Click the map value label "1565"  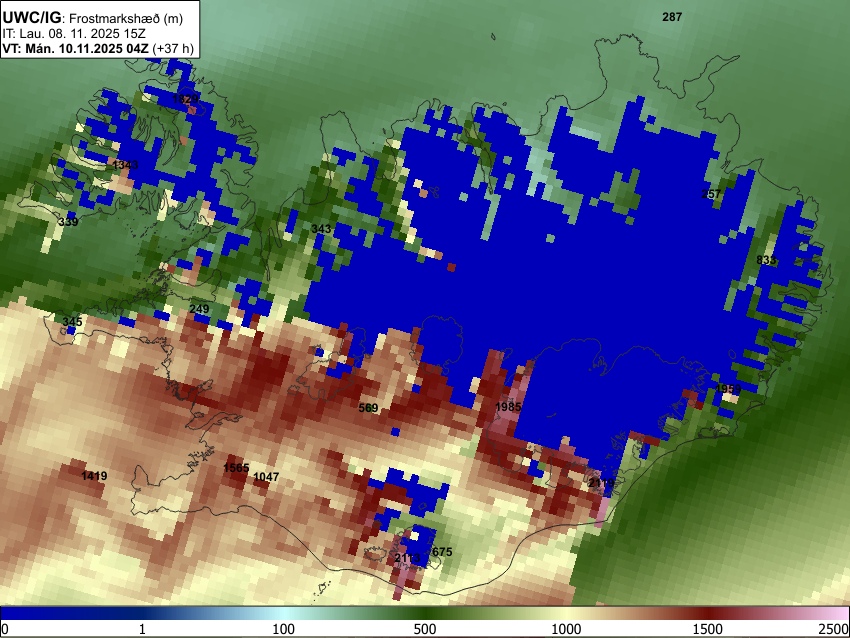236,468
